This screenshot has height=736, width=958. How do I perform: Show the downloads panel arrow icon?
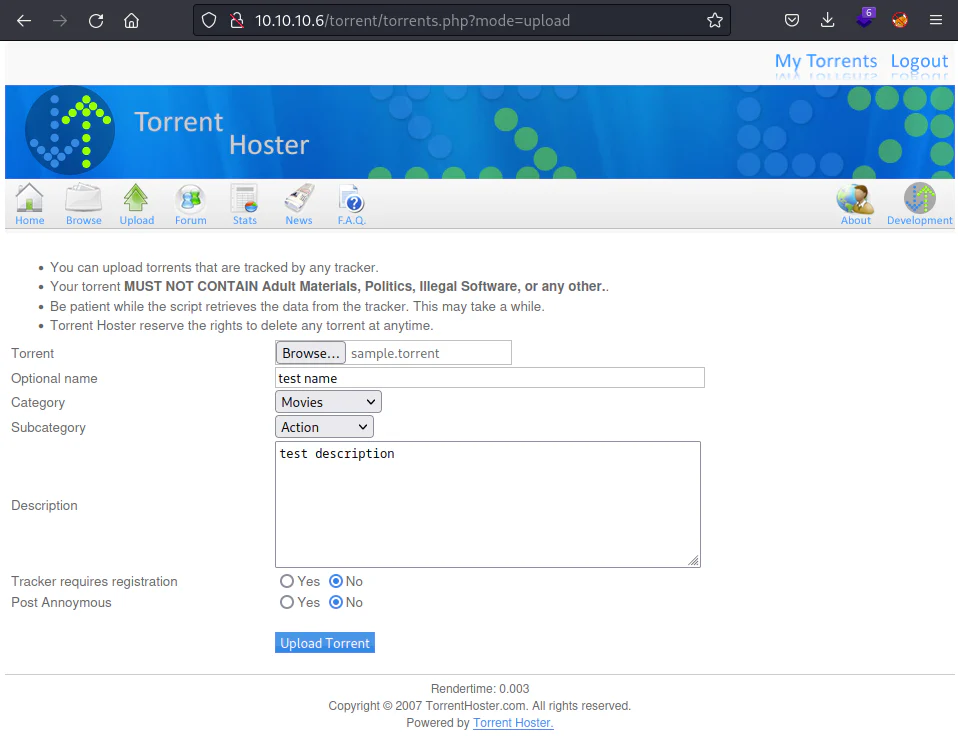point(827,21)
